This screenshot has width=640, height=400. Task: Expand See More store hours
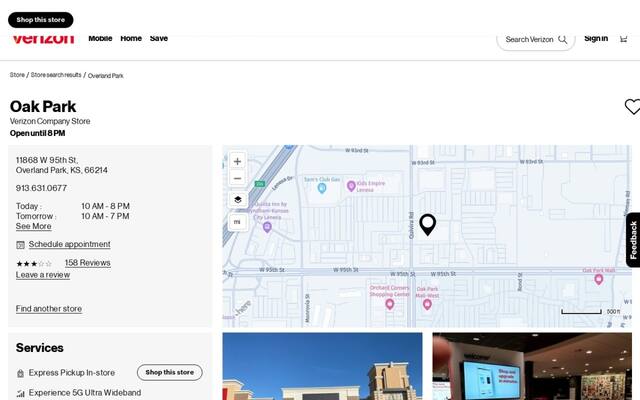click(33, 227)
